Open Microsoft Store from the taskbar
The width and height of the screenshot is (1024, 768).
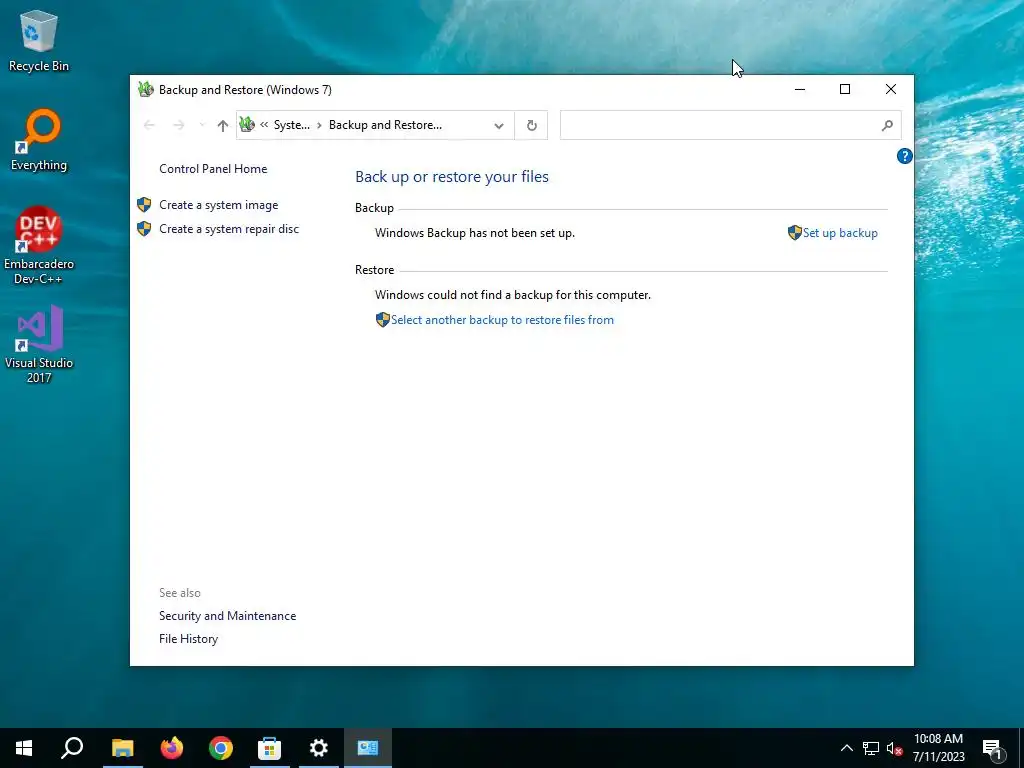[269, 748]
